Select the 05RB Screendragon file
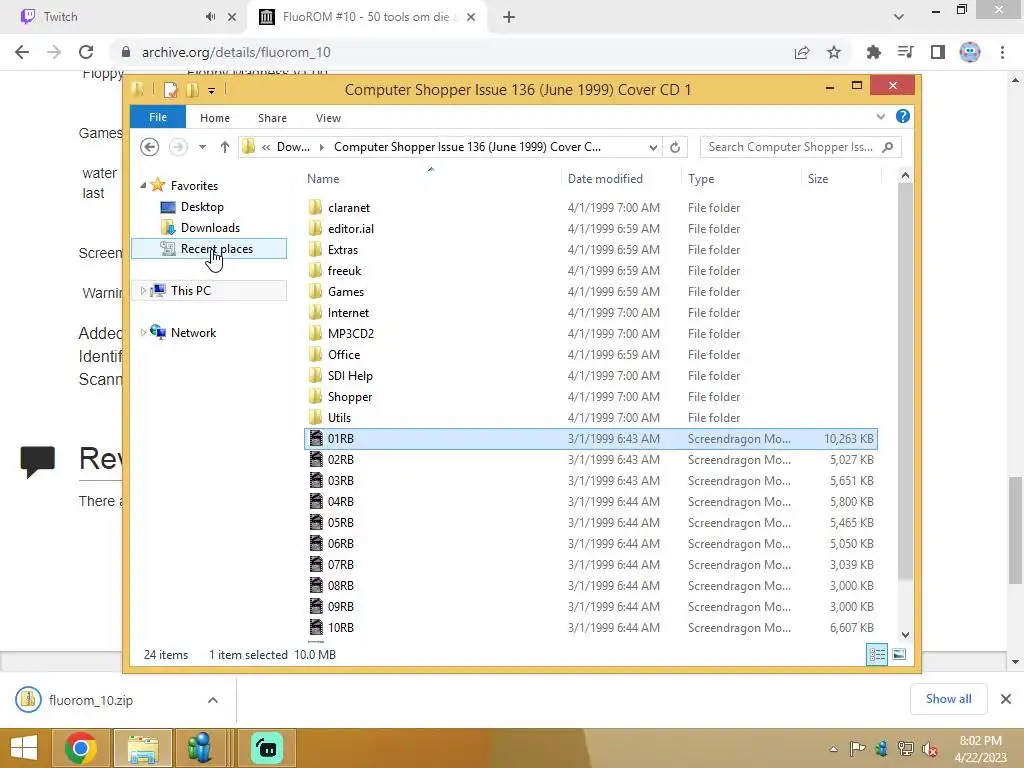The image size is (1024, 768). pos(340,523)
